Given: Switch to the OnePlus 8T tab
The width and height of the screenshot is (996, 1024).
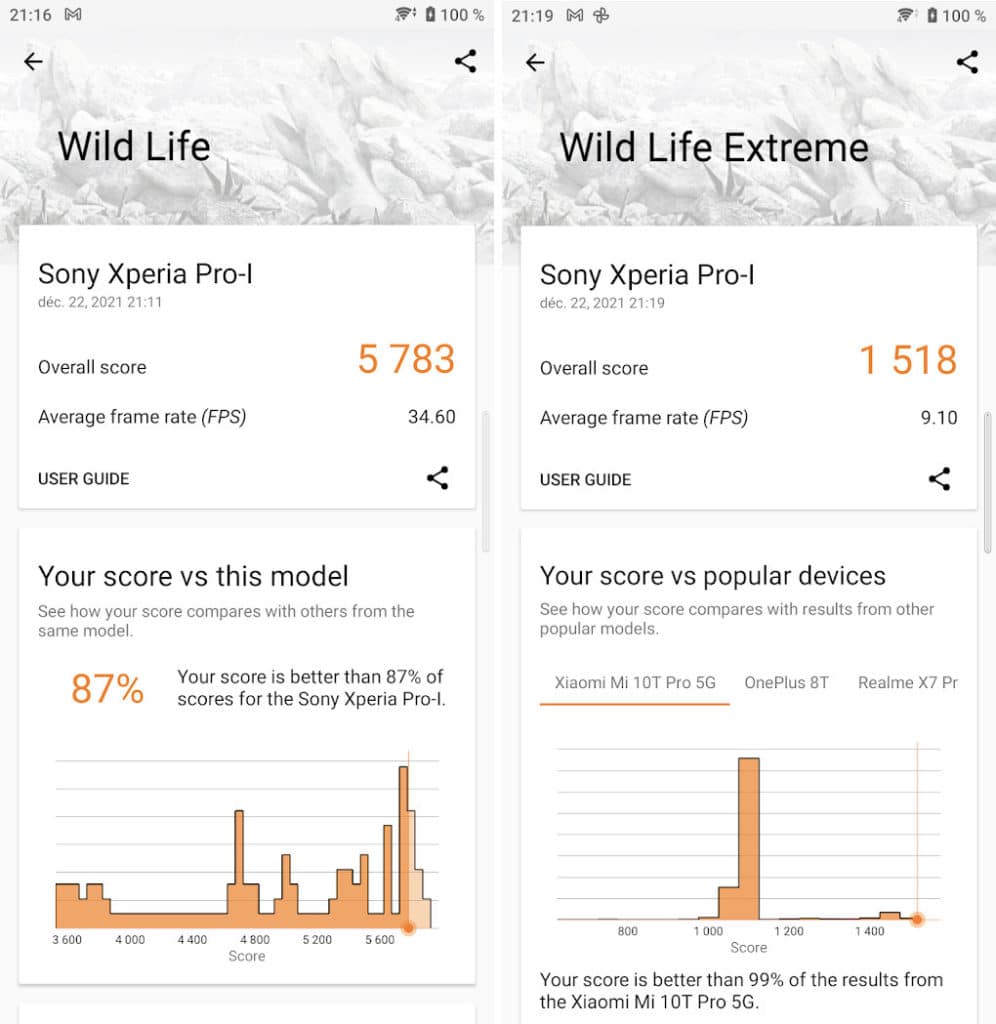Looking at the screenshot, I should [x=786, y=682].
